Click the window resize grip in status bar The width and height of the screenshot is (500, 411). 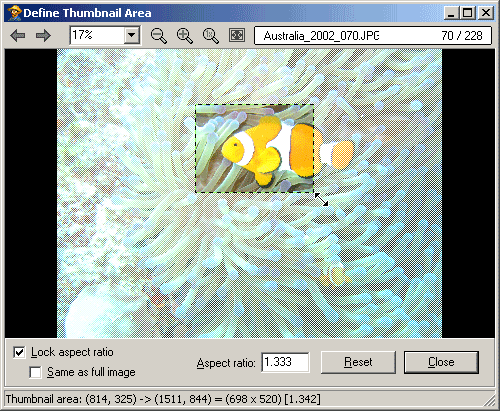tap(489, 400)
